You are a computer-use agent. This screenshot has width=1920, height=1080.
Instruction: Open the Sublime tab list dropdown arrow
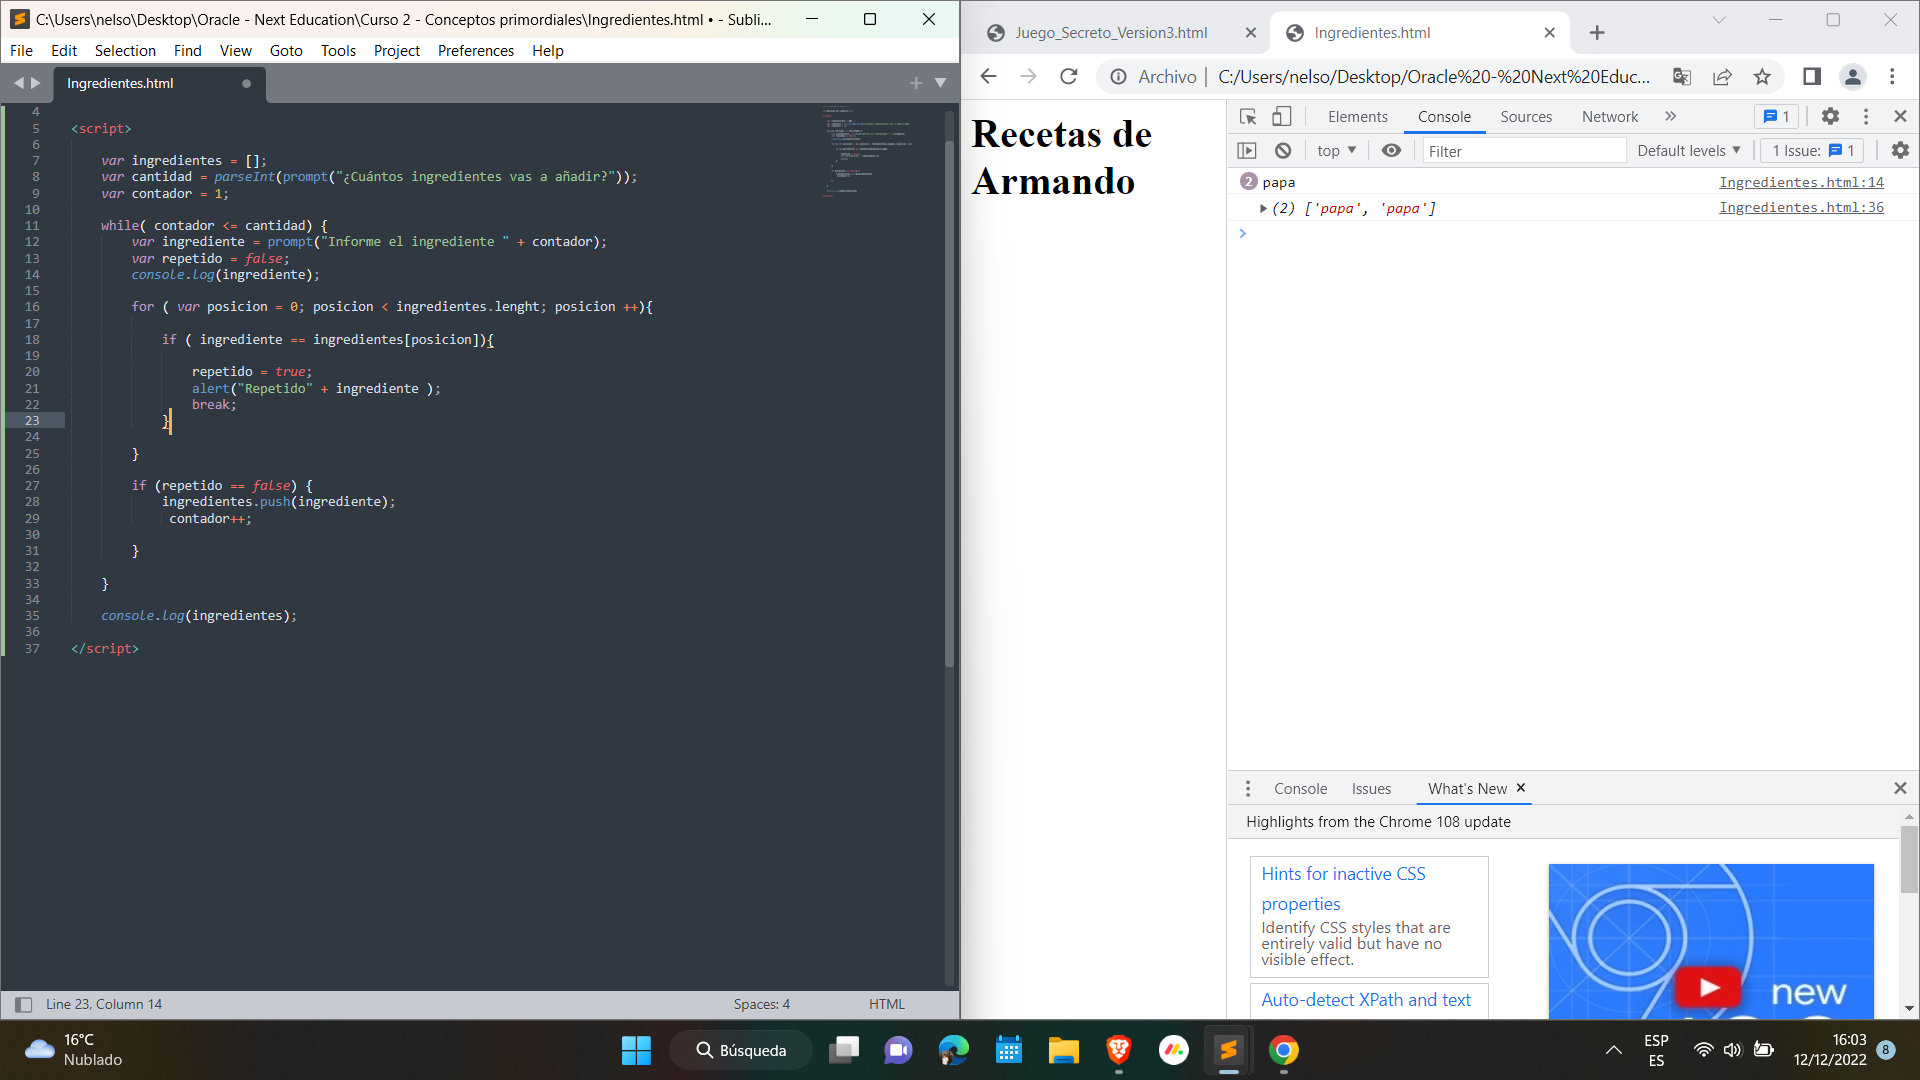(x=940, y=84)
